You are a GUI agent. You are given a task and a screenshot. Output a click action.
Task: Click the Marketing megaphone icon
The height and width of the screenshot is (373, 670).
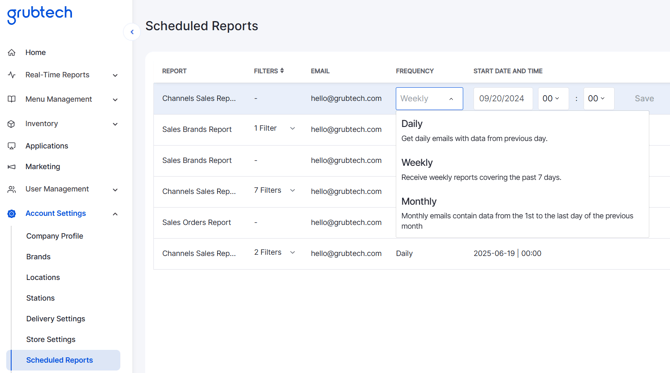pyautogui.click(x=12, y=167)
